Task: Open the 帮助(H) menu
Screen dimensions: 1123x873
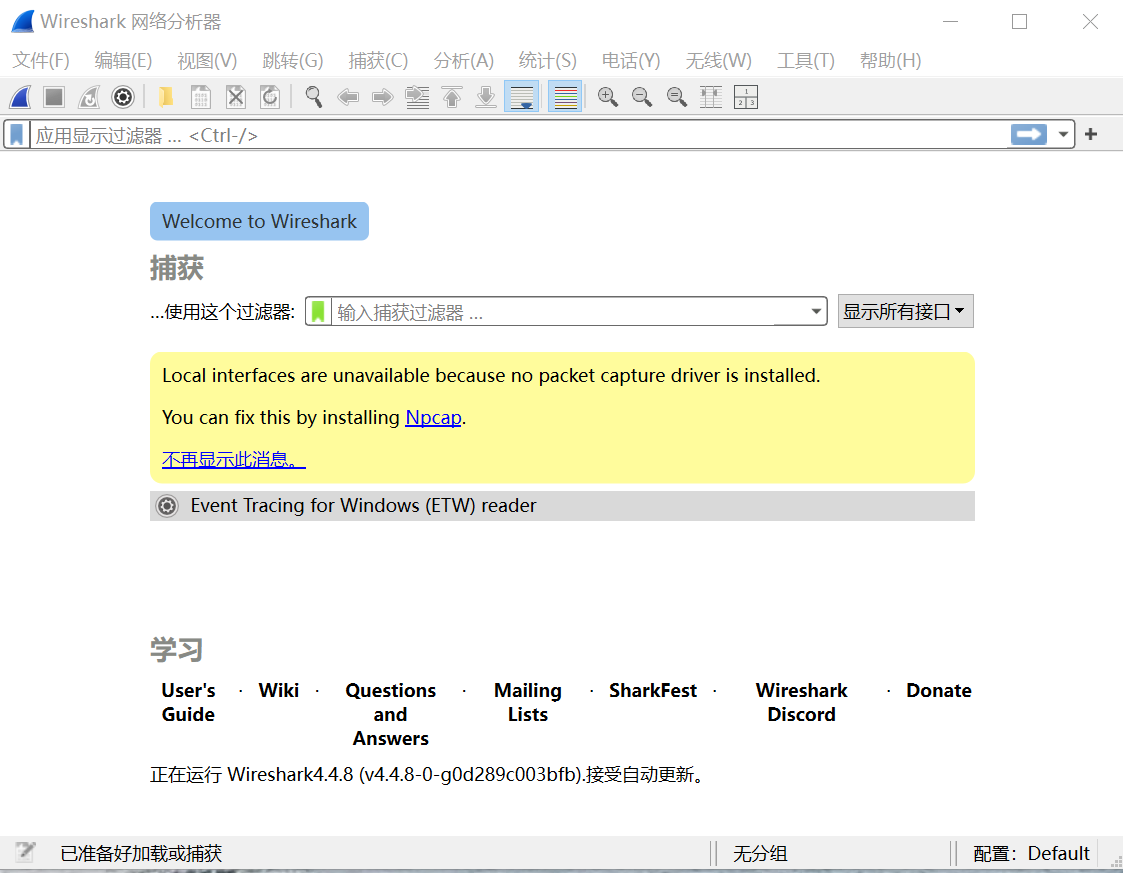Action: tap(890, 60)
